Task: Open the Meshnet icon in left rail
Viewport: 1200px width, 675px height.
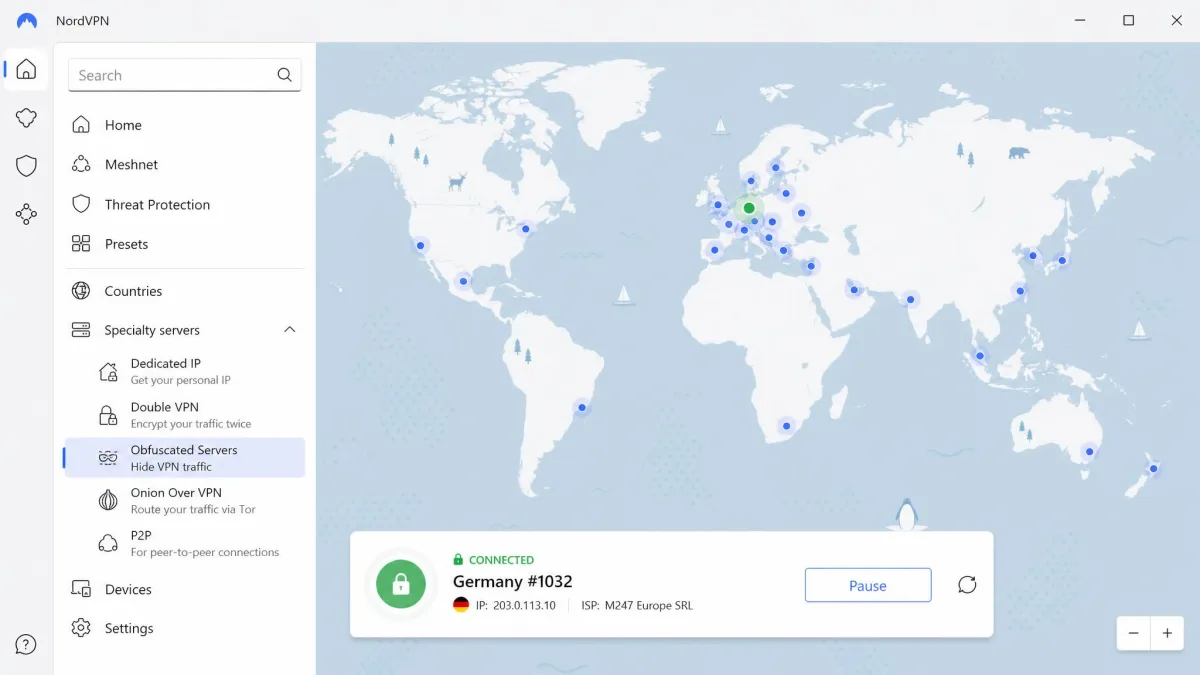Action: click(x=27, y=118)
